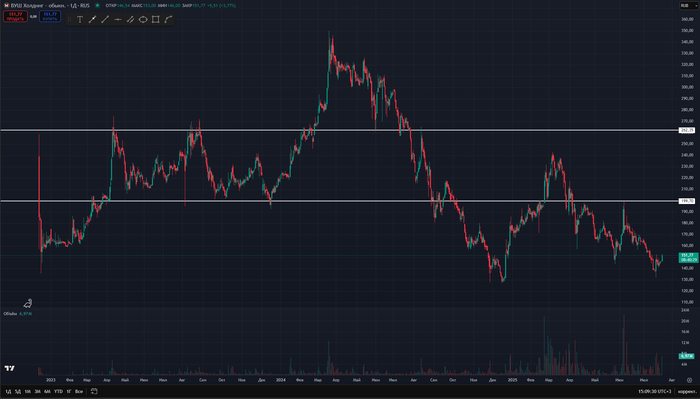Click the TradingView logo
This screenshot has height=399, width=700.
tap(9, 368)
